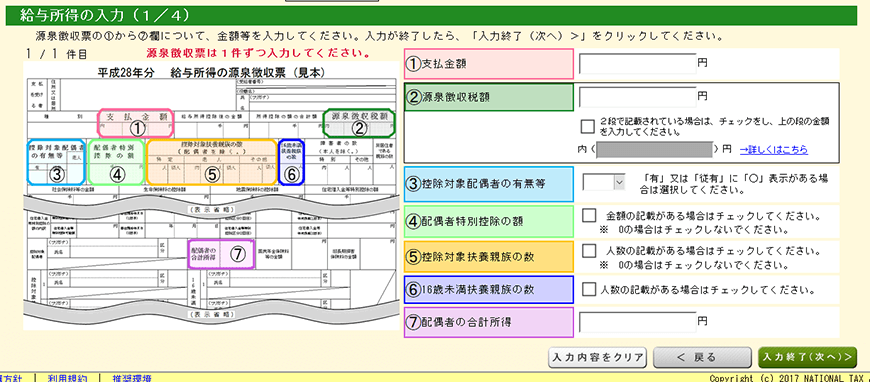
Task: Click the pink ①支払金額 label box
Action: tap(488, 64)
